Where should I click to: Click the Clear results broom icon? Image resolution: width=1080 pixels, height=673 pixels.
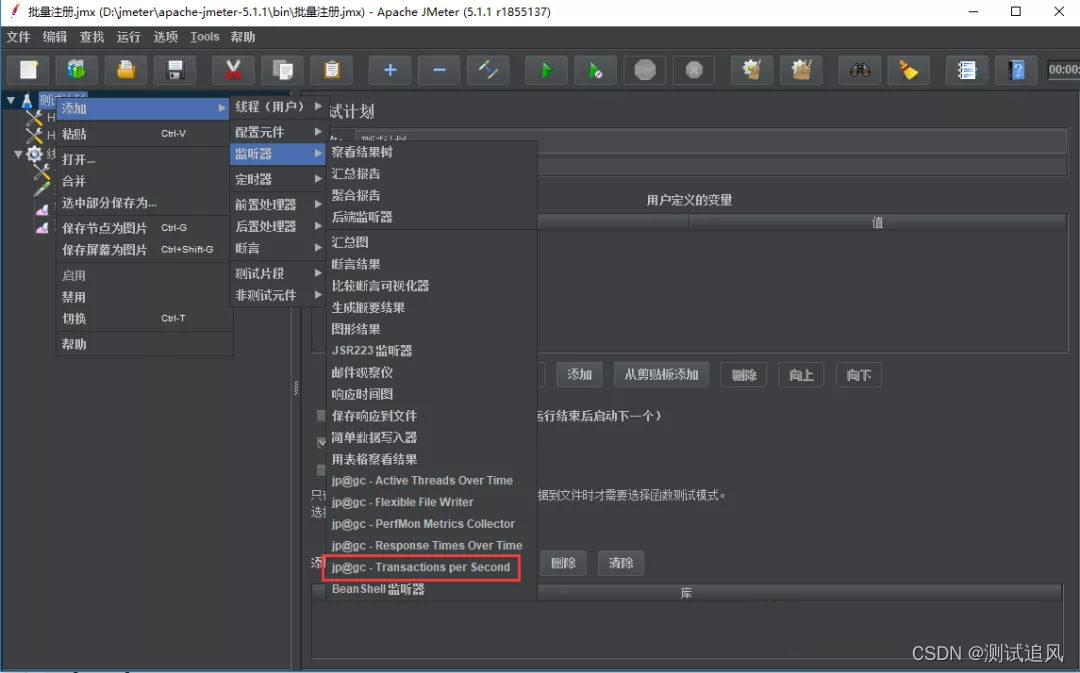(x=751, y=70)
